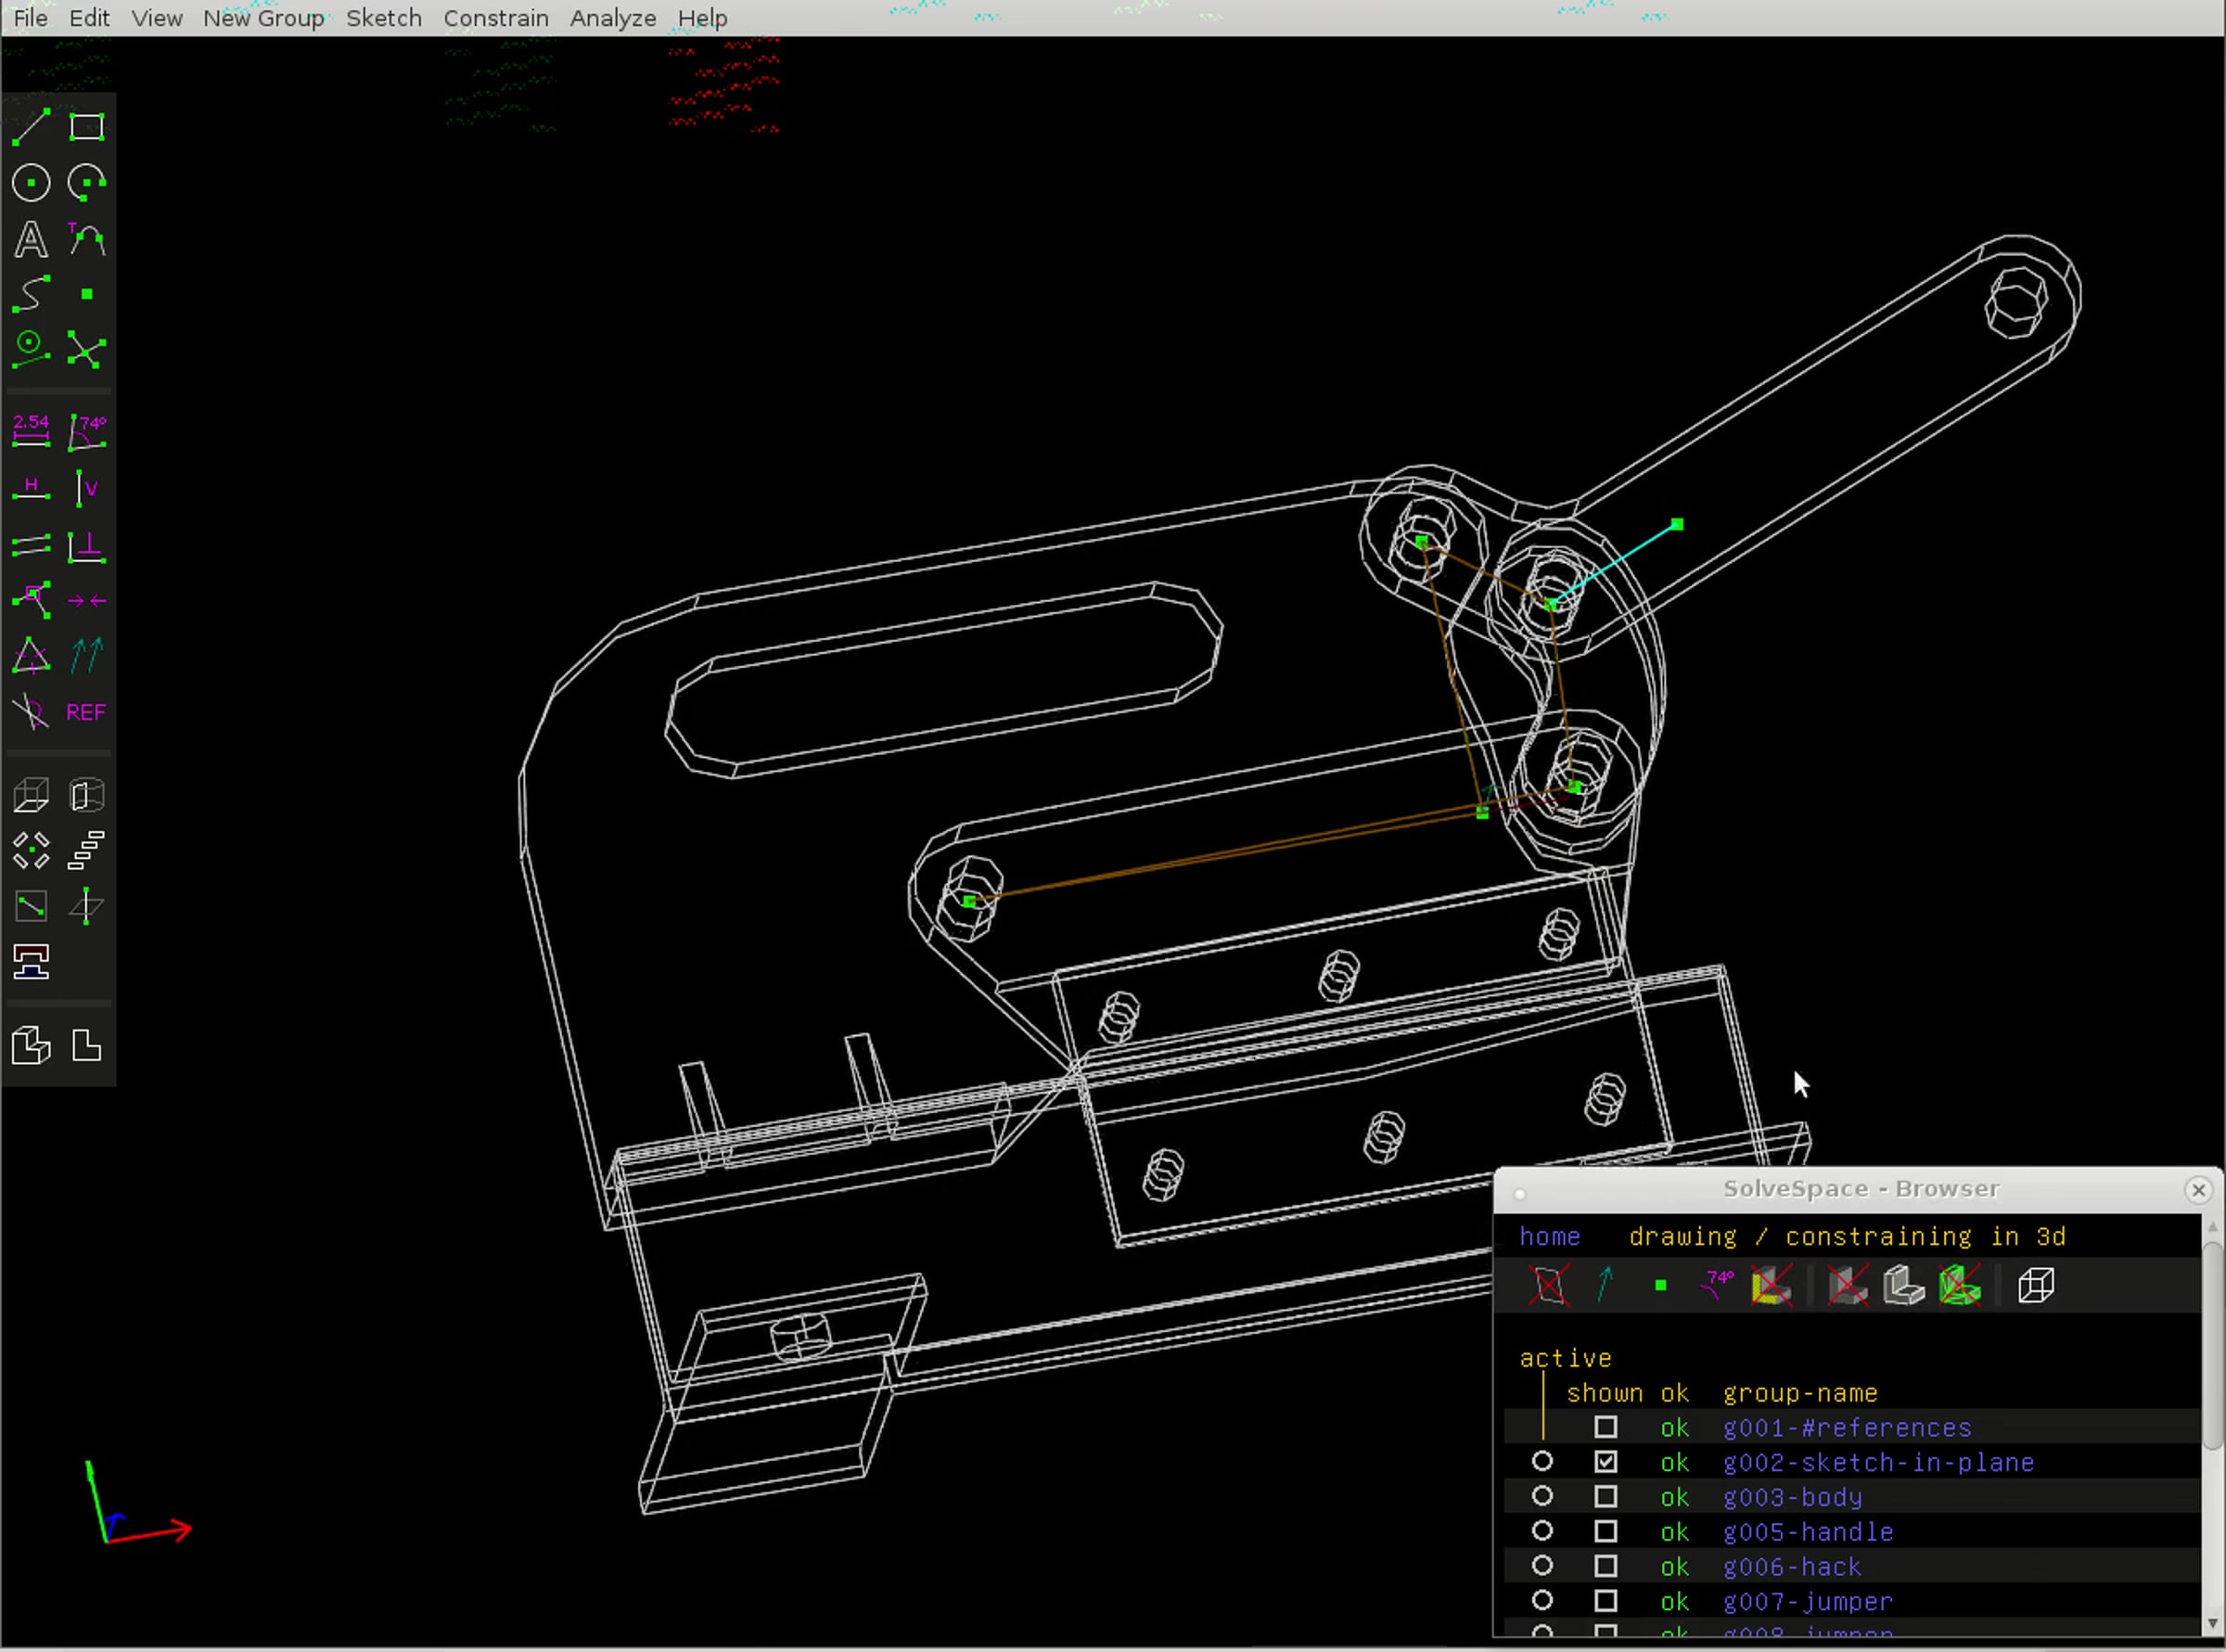The image size is (2226, 1652).
Task: Switch to other supplementary angle
Action: (x=31, y=712)
